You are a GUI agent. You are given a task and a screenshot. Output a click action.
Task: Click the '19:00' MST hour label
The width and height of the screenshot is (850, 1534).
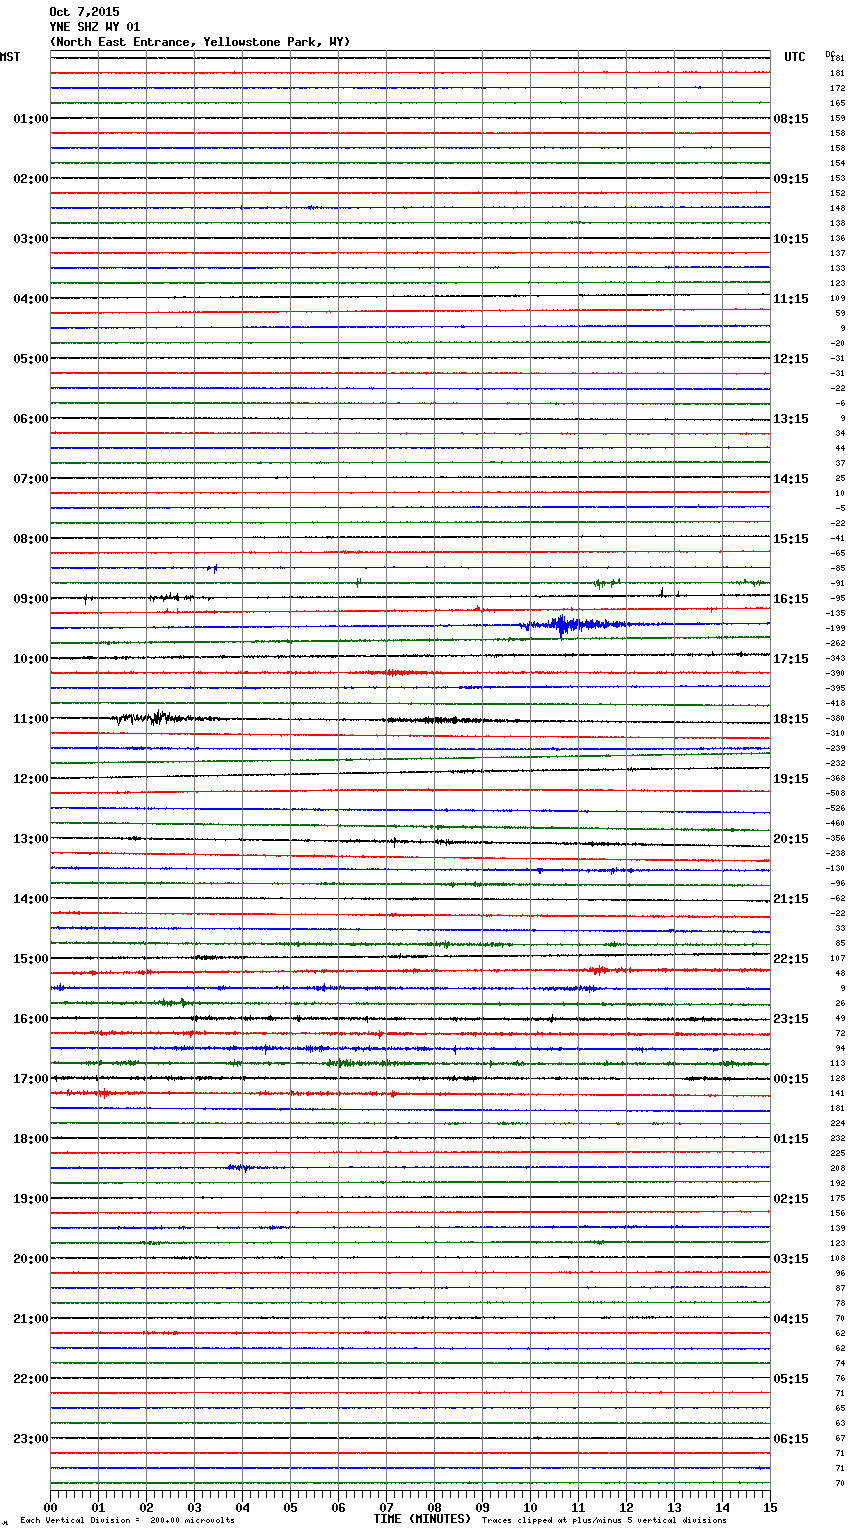(x=30, y=1199)
